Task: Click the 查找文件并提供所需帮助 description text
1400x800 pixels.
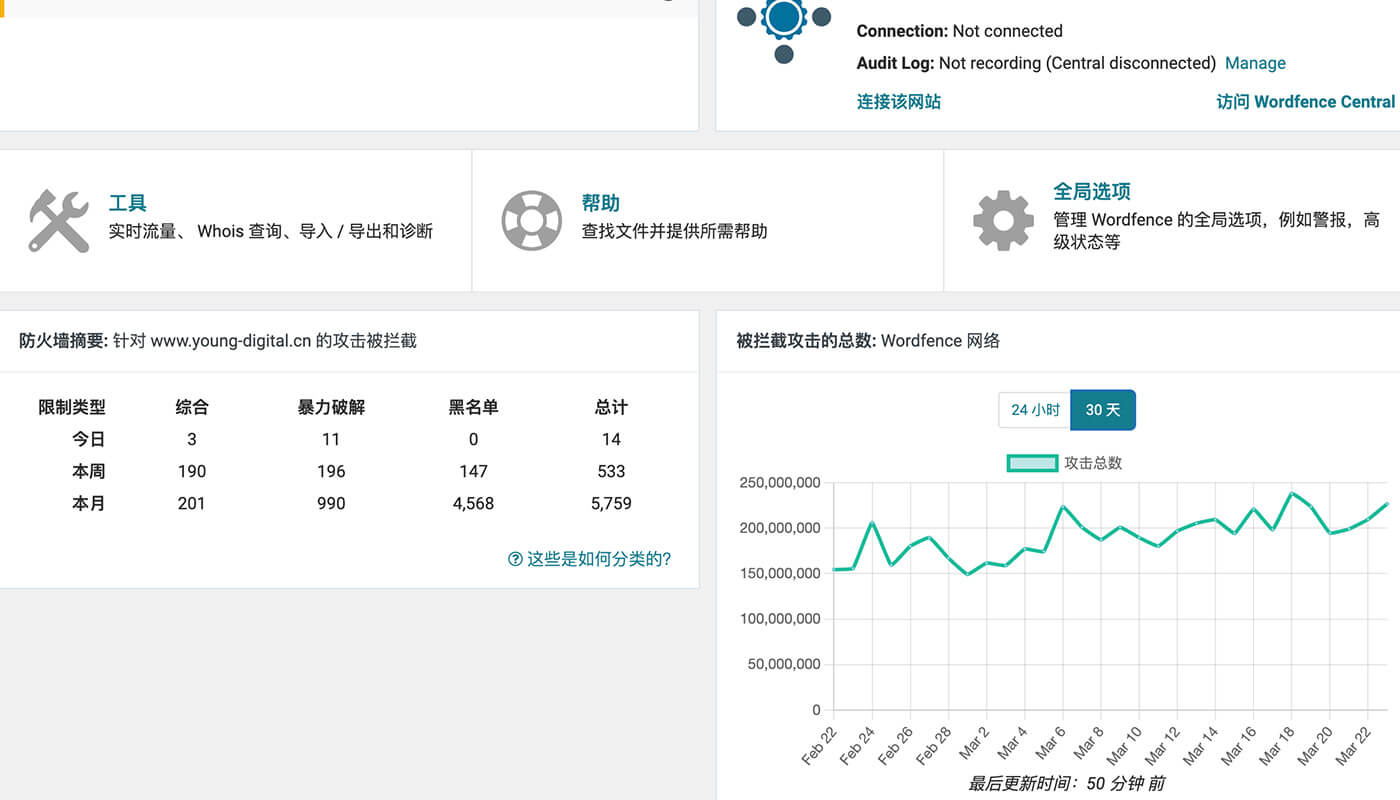Action: click(675, 231)
